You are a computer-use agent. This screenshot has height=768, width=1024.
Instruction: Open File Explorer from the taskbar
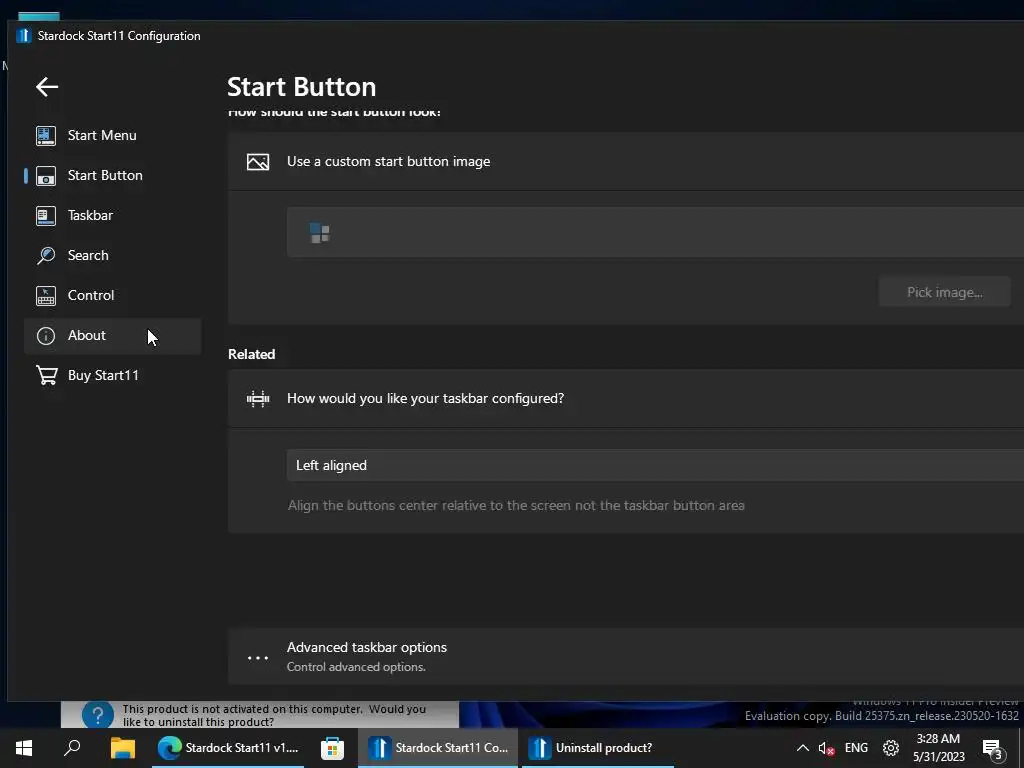(x=122, y=748)
